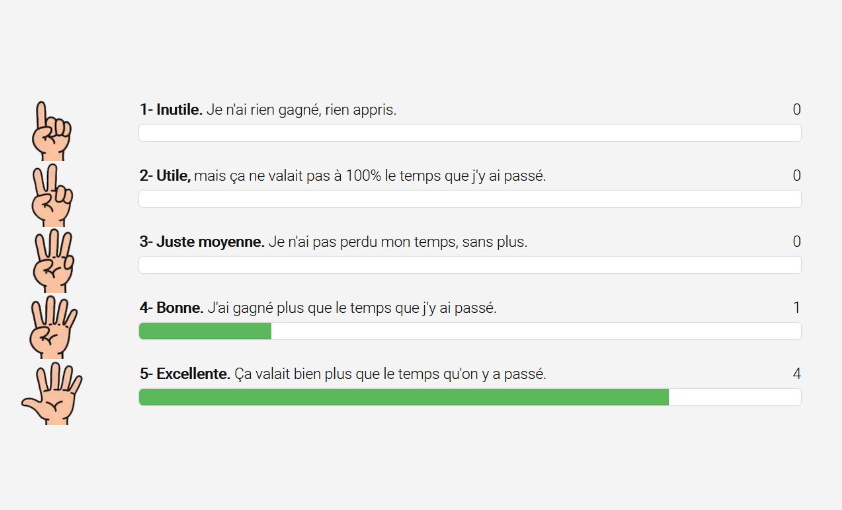Select the '3- Juste moyenne.' rating label

(202, 241)
